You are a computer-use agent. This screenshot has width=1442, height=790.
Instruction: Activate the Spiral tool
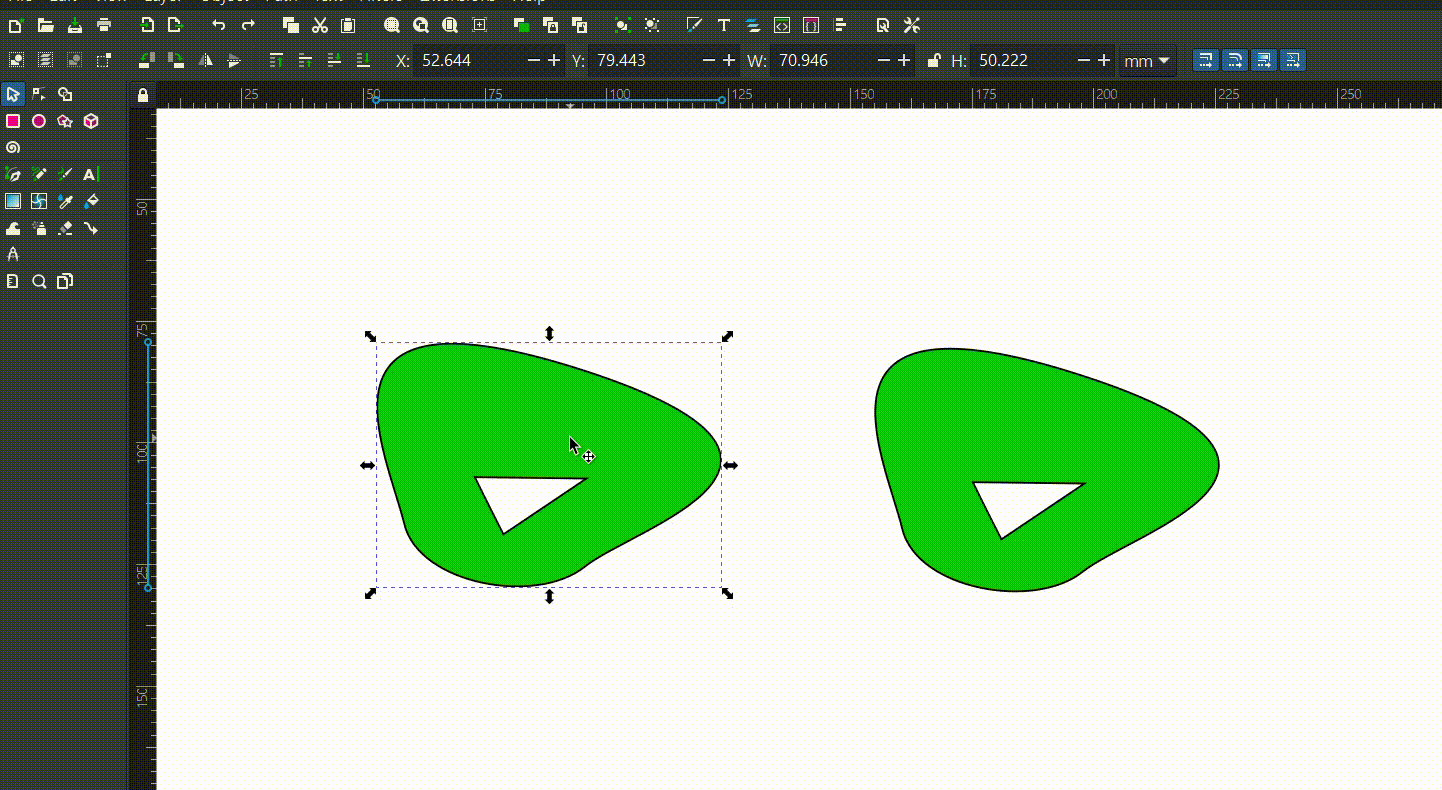(x=13, y=147)
